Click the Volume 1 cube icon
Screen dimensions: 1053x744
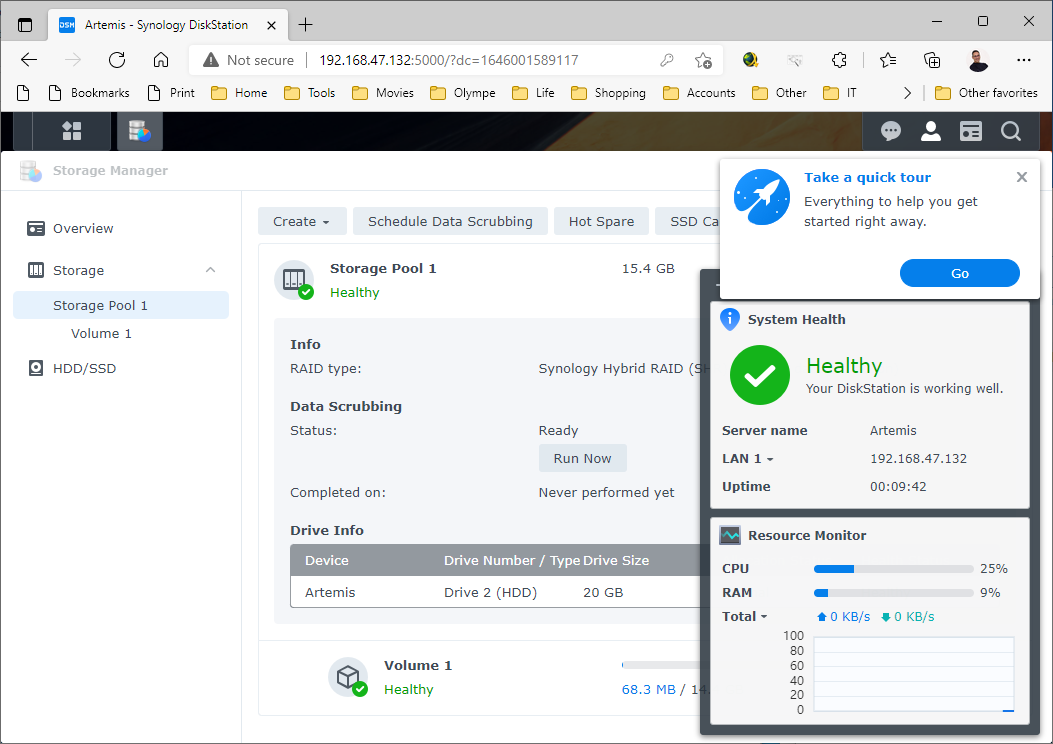point(348,677)
